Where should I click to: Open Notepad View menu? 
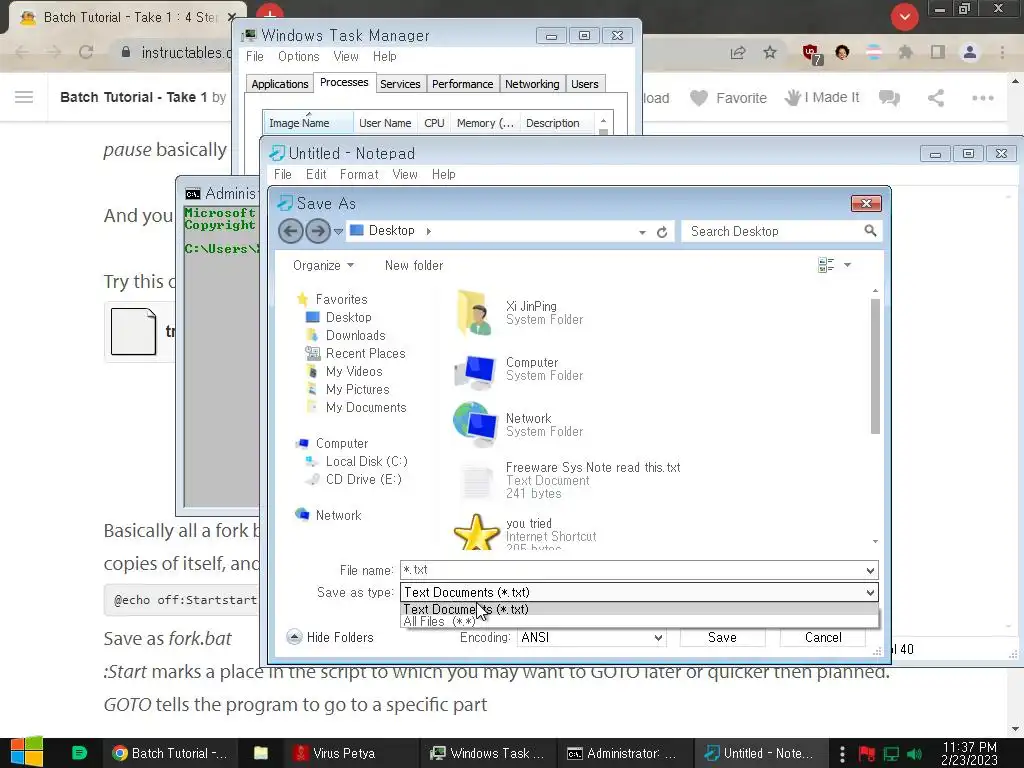(405, 174)
